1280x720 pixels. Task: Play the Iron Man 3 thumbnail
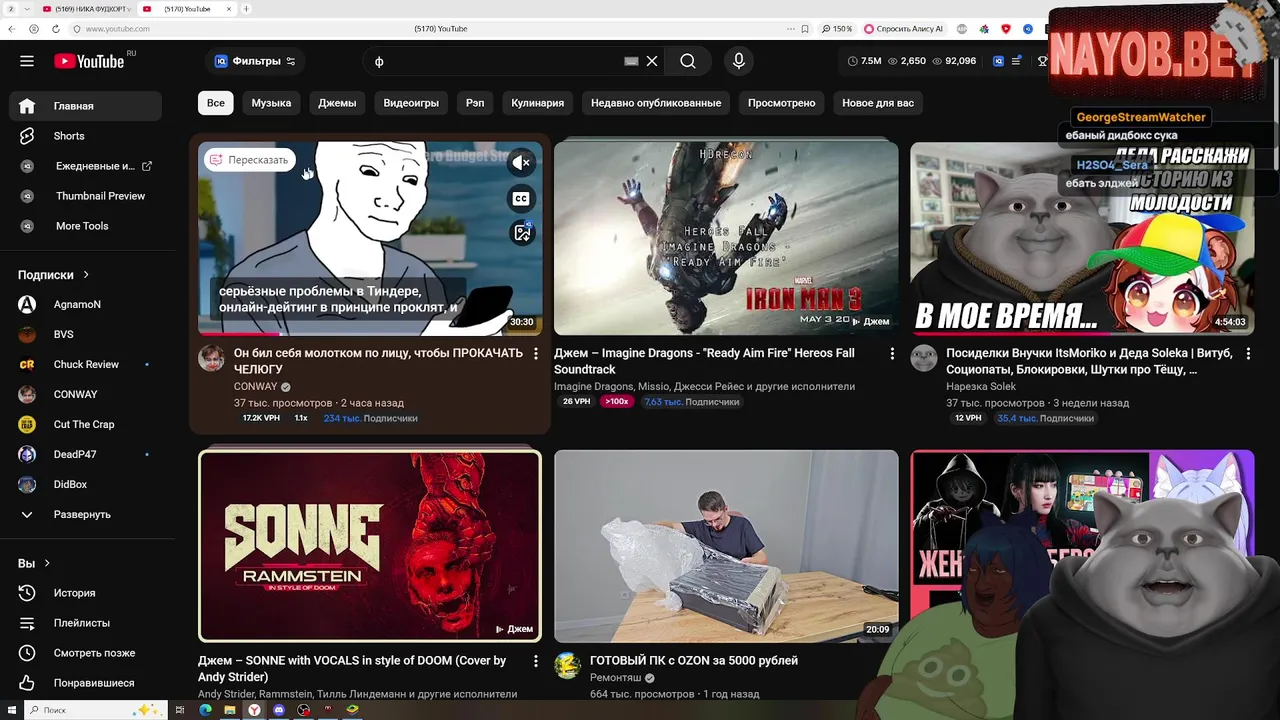pos(726,238)
